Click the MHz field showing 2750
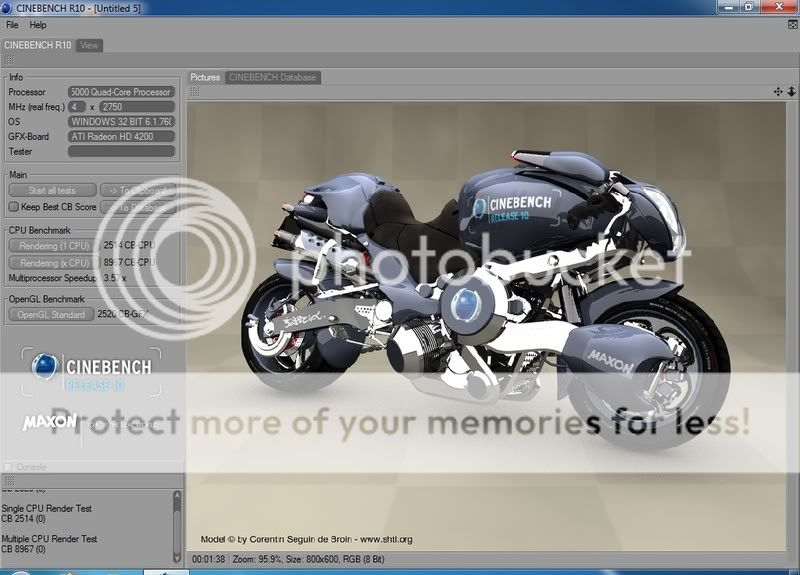 click(137, 107)
